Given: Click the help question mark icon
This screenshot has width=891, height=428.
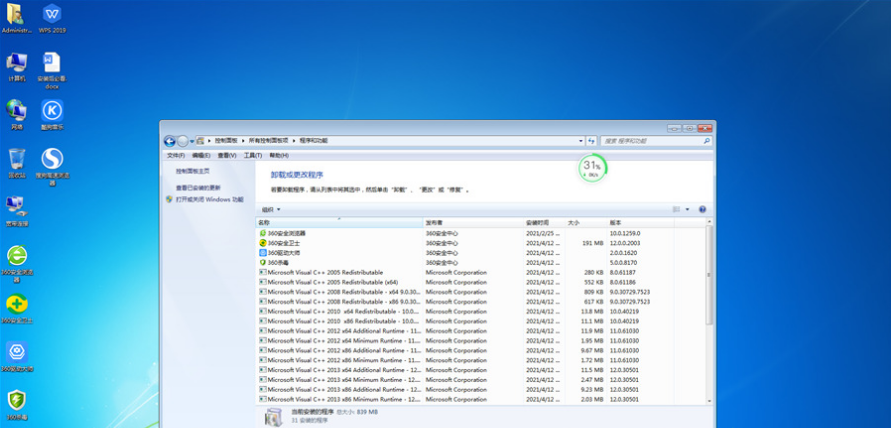Looking at the screenshot, I should [x=702, y=209].
